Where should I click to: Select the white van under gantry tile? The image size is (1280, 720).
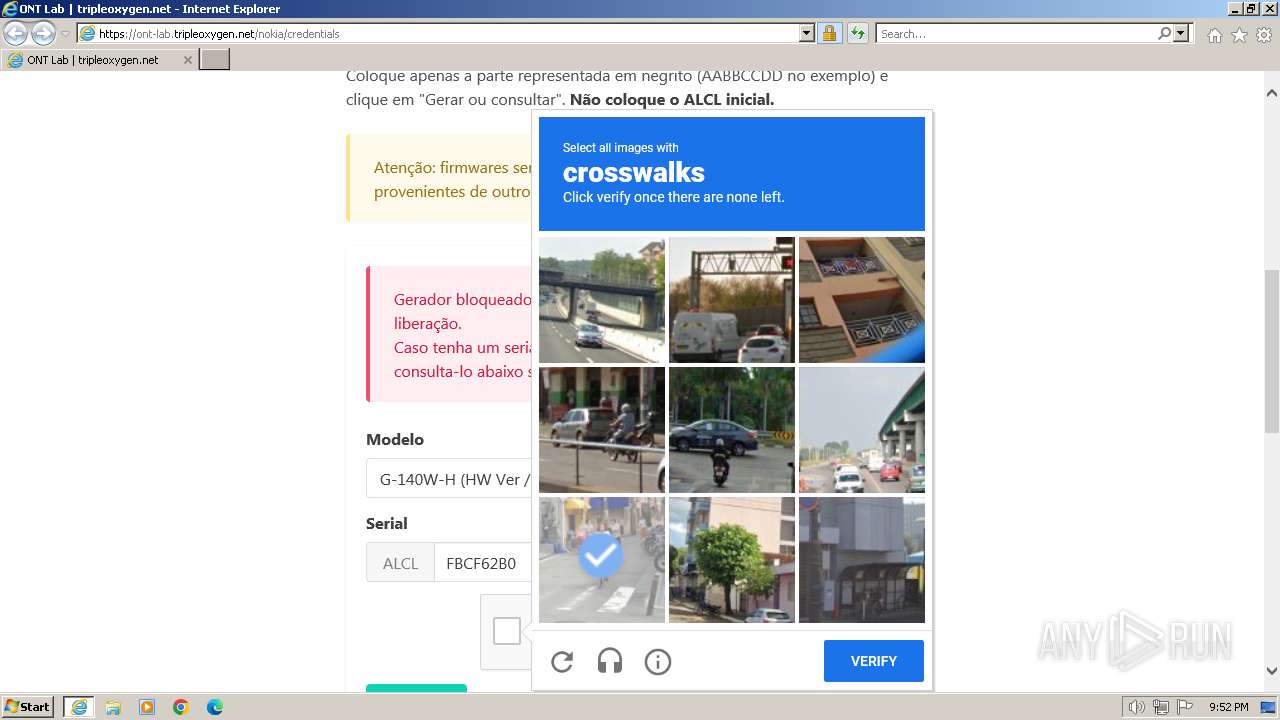(x=732, y=300)
